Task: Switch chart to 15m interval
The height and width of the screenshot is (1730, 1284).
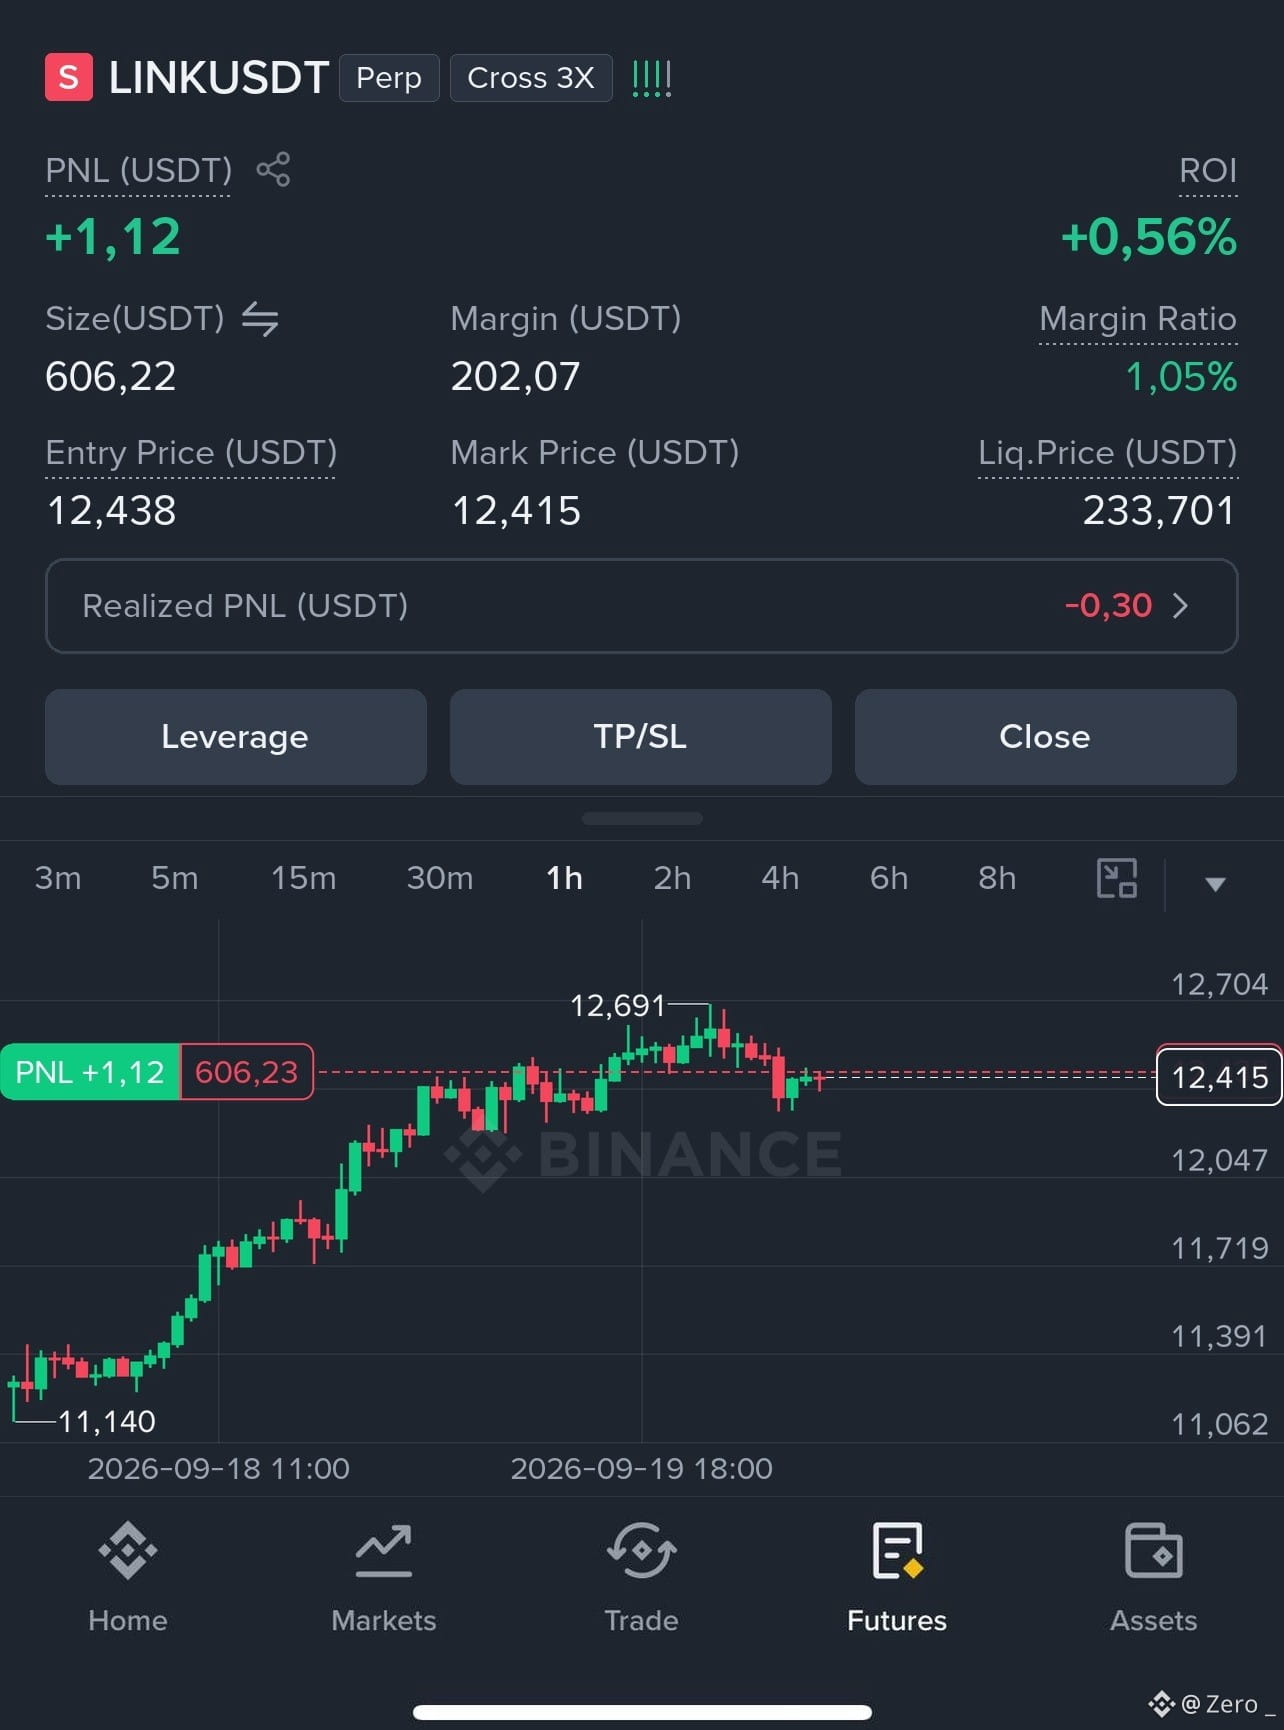Action: (304, 878)
